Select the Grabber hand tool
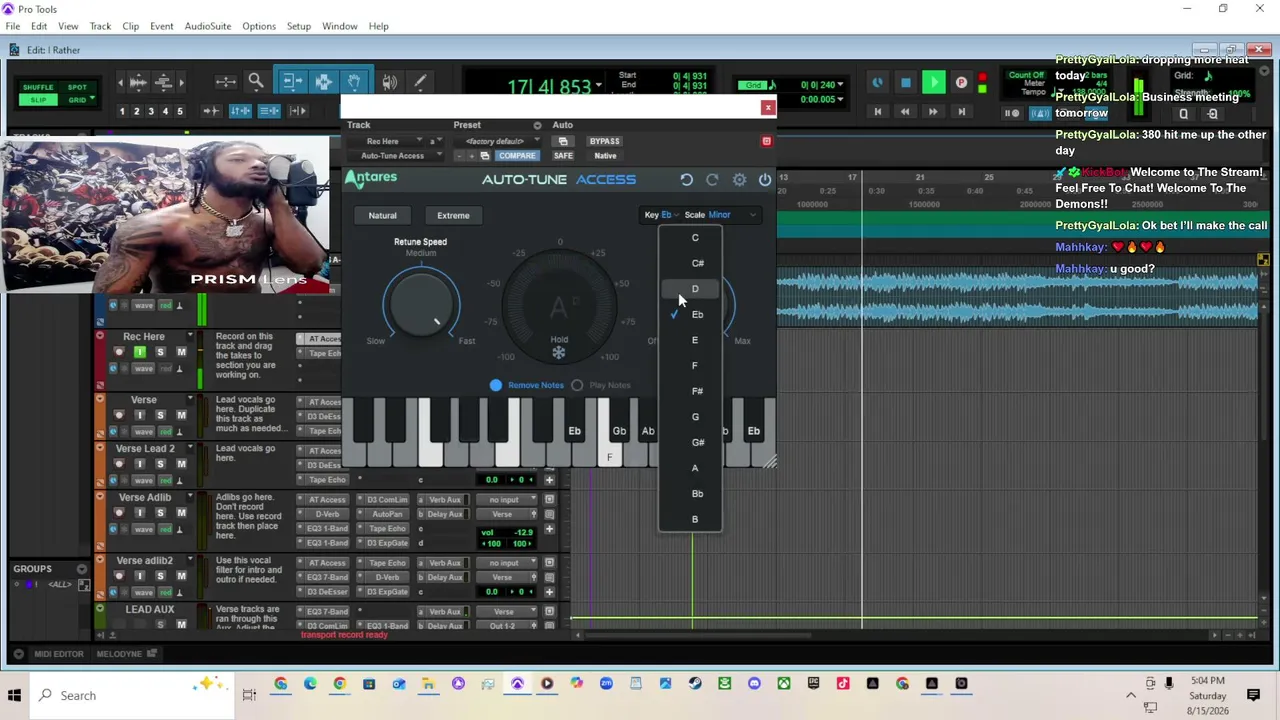 pos(354,82)
